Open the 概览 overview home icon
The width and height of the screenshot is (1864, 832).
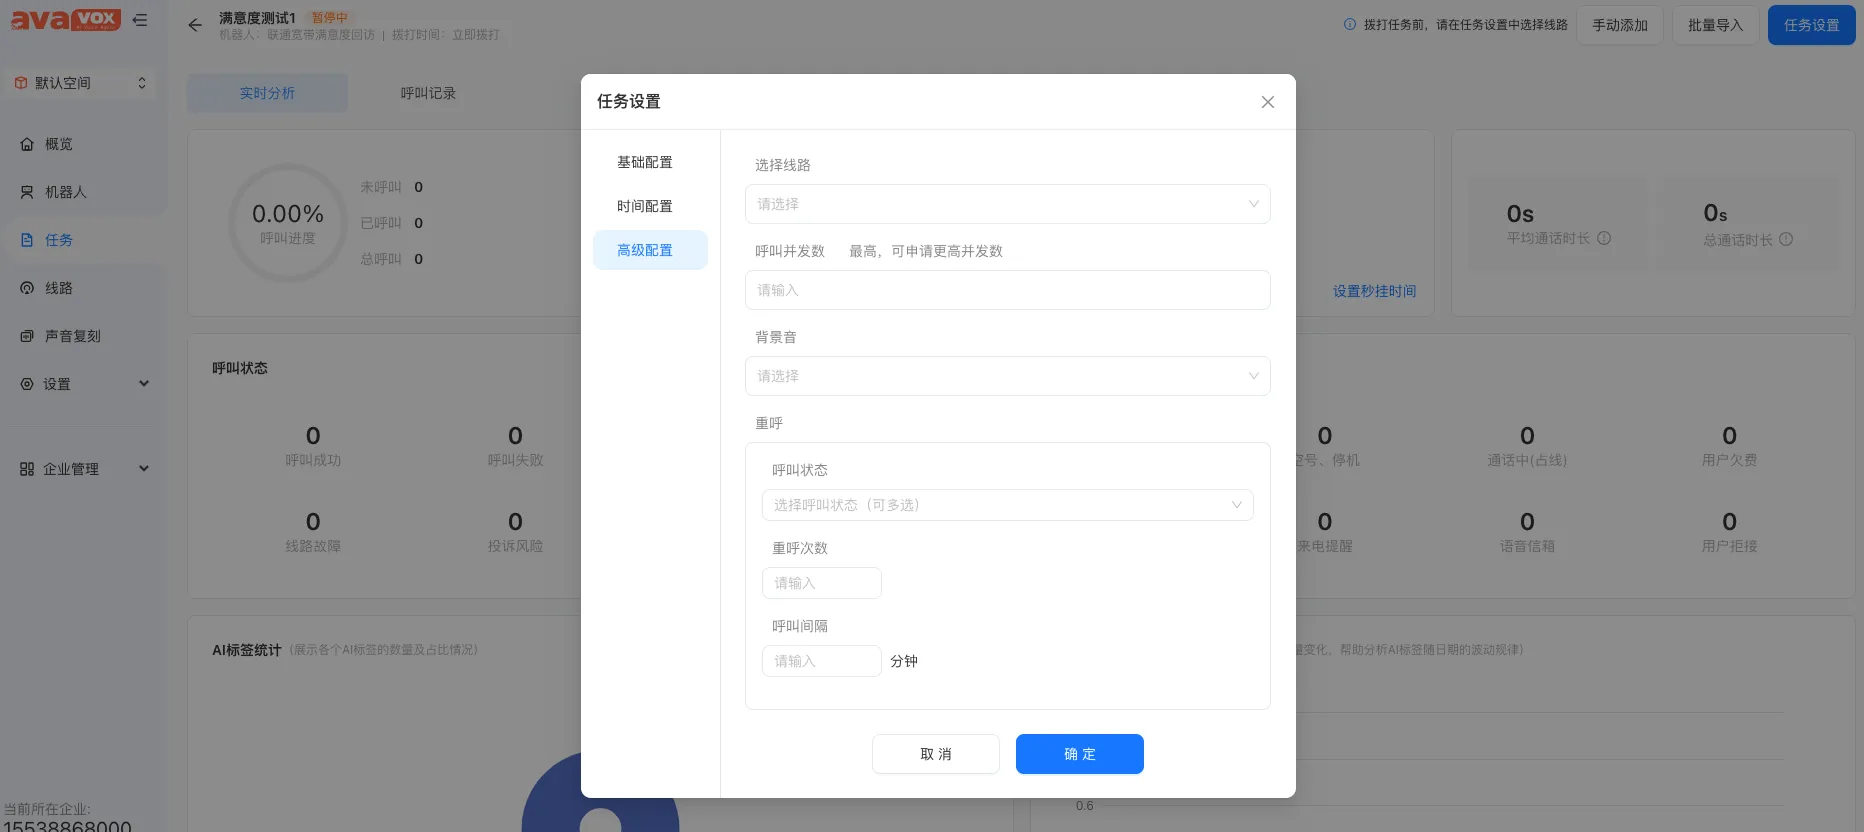[27, 144]
